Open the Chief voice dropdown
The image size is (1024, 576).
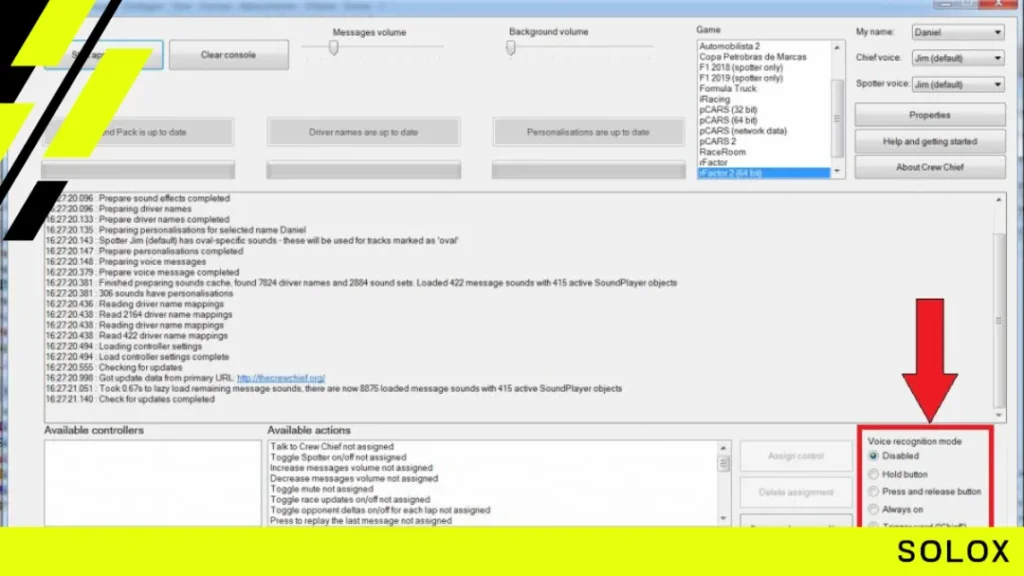958,58
